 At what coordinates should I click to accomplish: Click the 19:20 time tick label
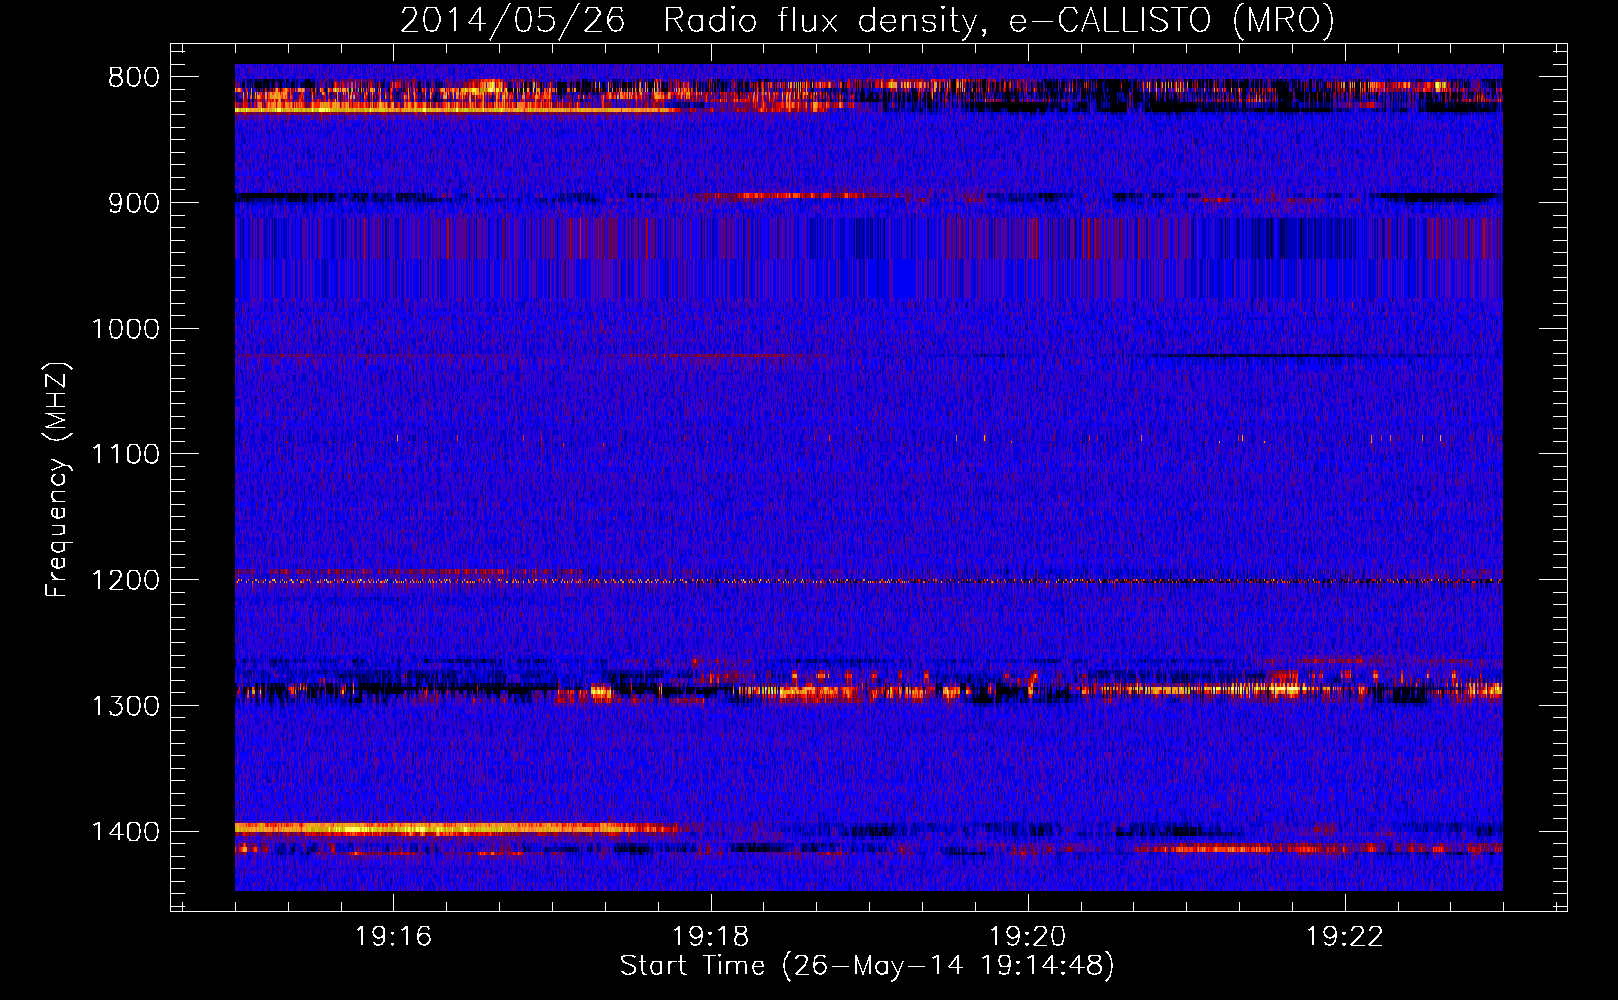click(1027, 936)
